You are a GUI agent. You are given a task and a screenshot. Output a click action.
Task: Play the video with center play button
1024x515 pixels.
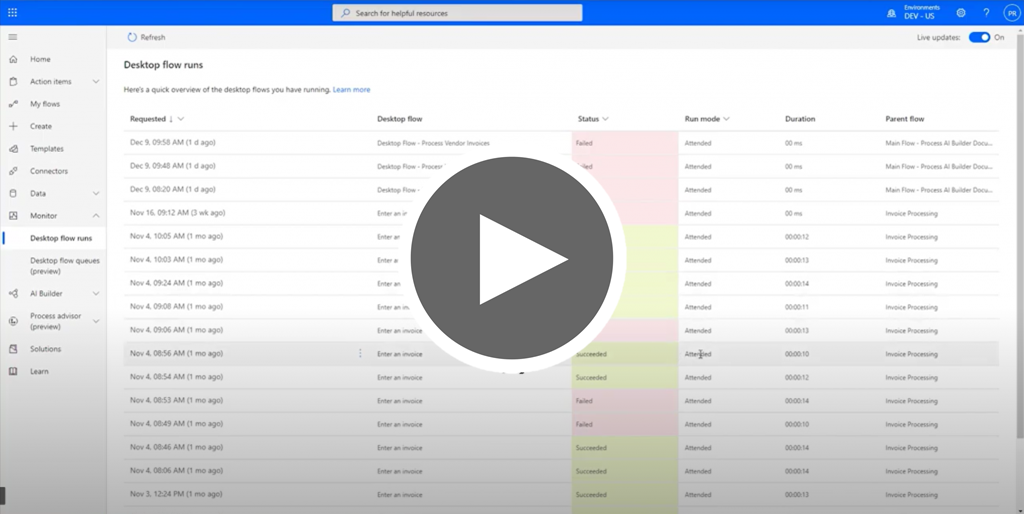click(x=512, y=258)
